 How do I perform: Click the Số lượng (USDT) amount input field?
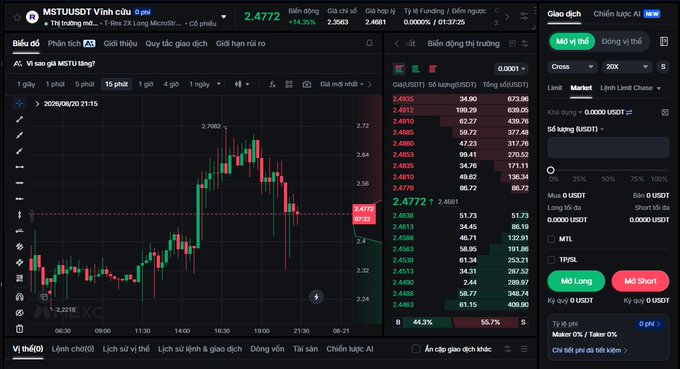coord(608,147)
